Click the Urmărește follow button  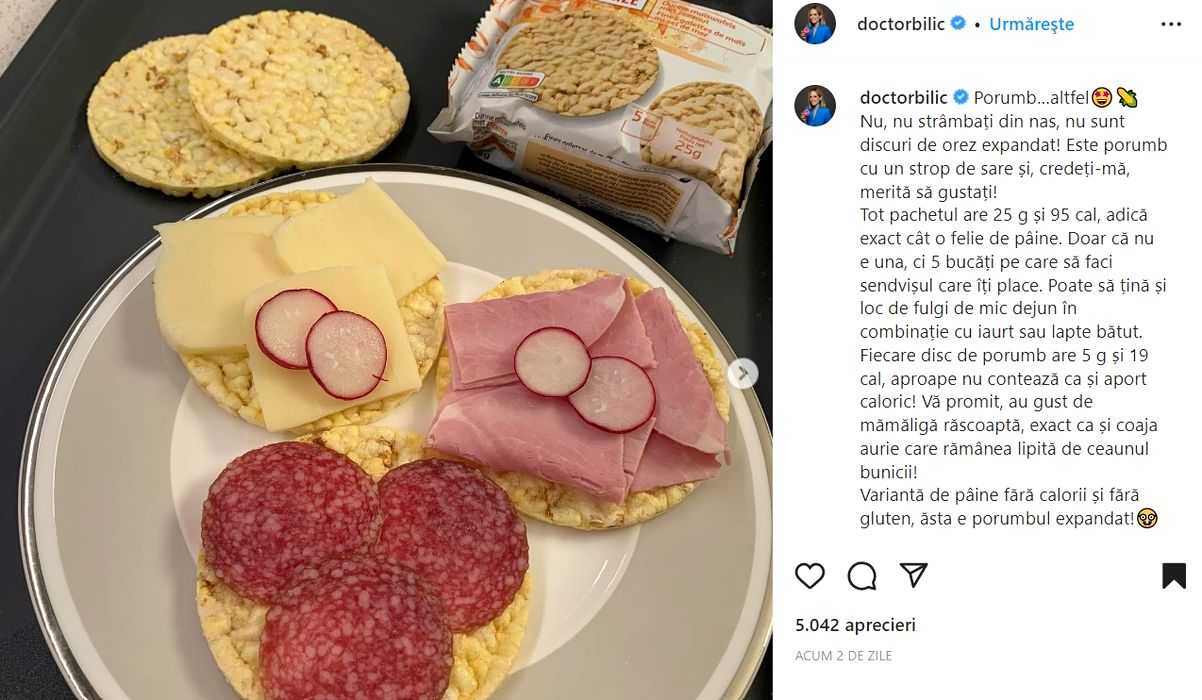click(1031, 24)
